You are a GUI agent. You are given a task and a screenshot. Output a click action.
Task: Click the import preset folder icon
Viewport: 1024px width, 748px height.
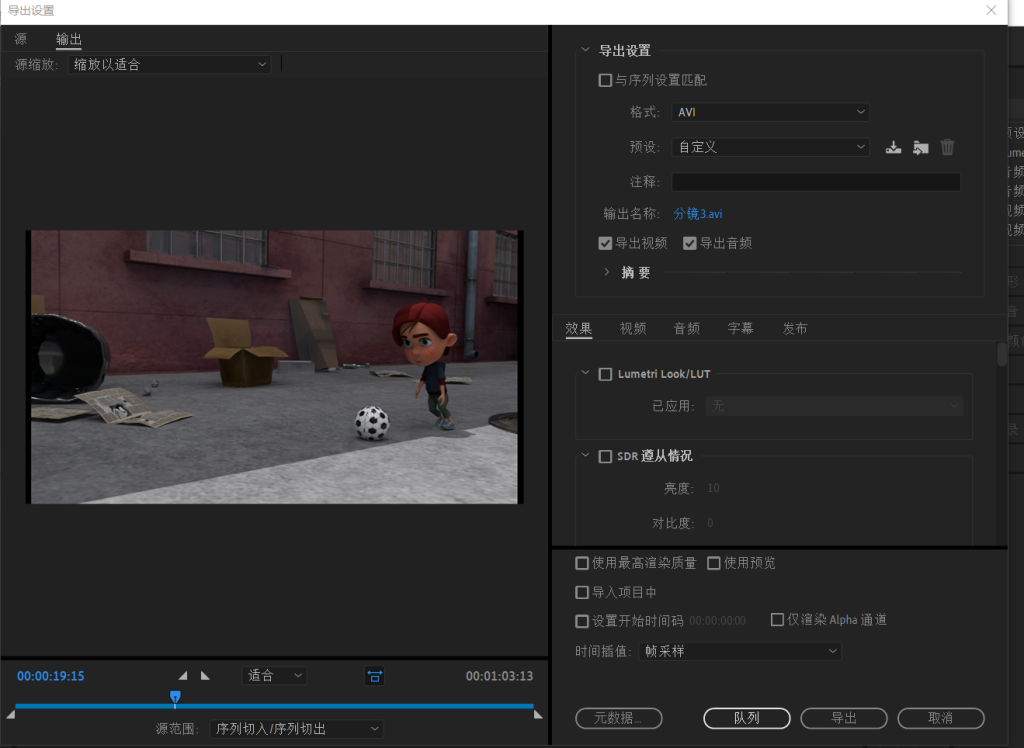click(x=921, y=148)
